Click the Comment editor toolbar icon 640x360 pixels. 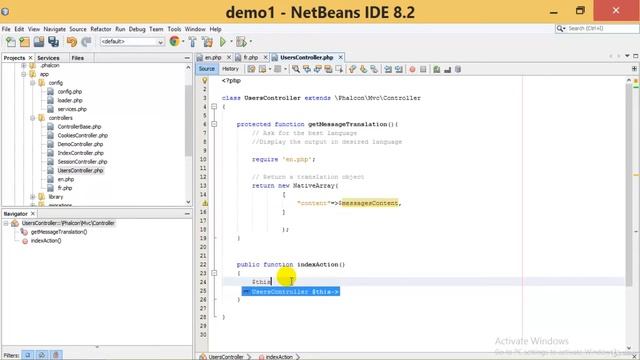(437, 69)
